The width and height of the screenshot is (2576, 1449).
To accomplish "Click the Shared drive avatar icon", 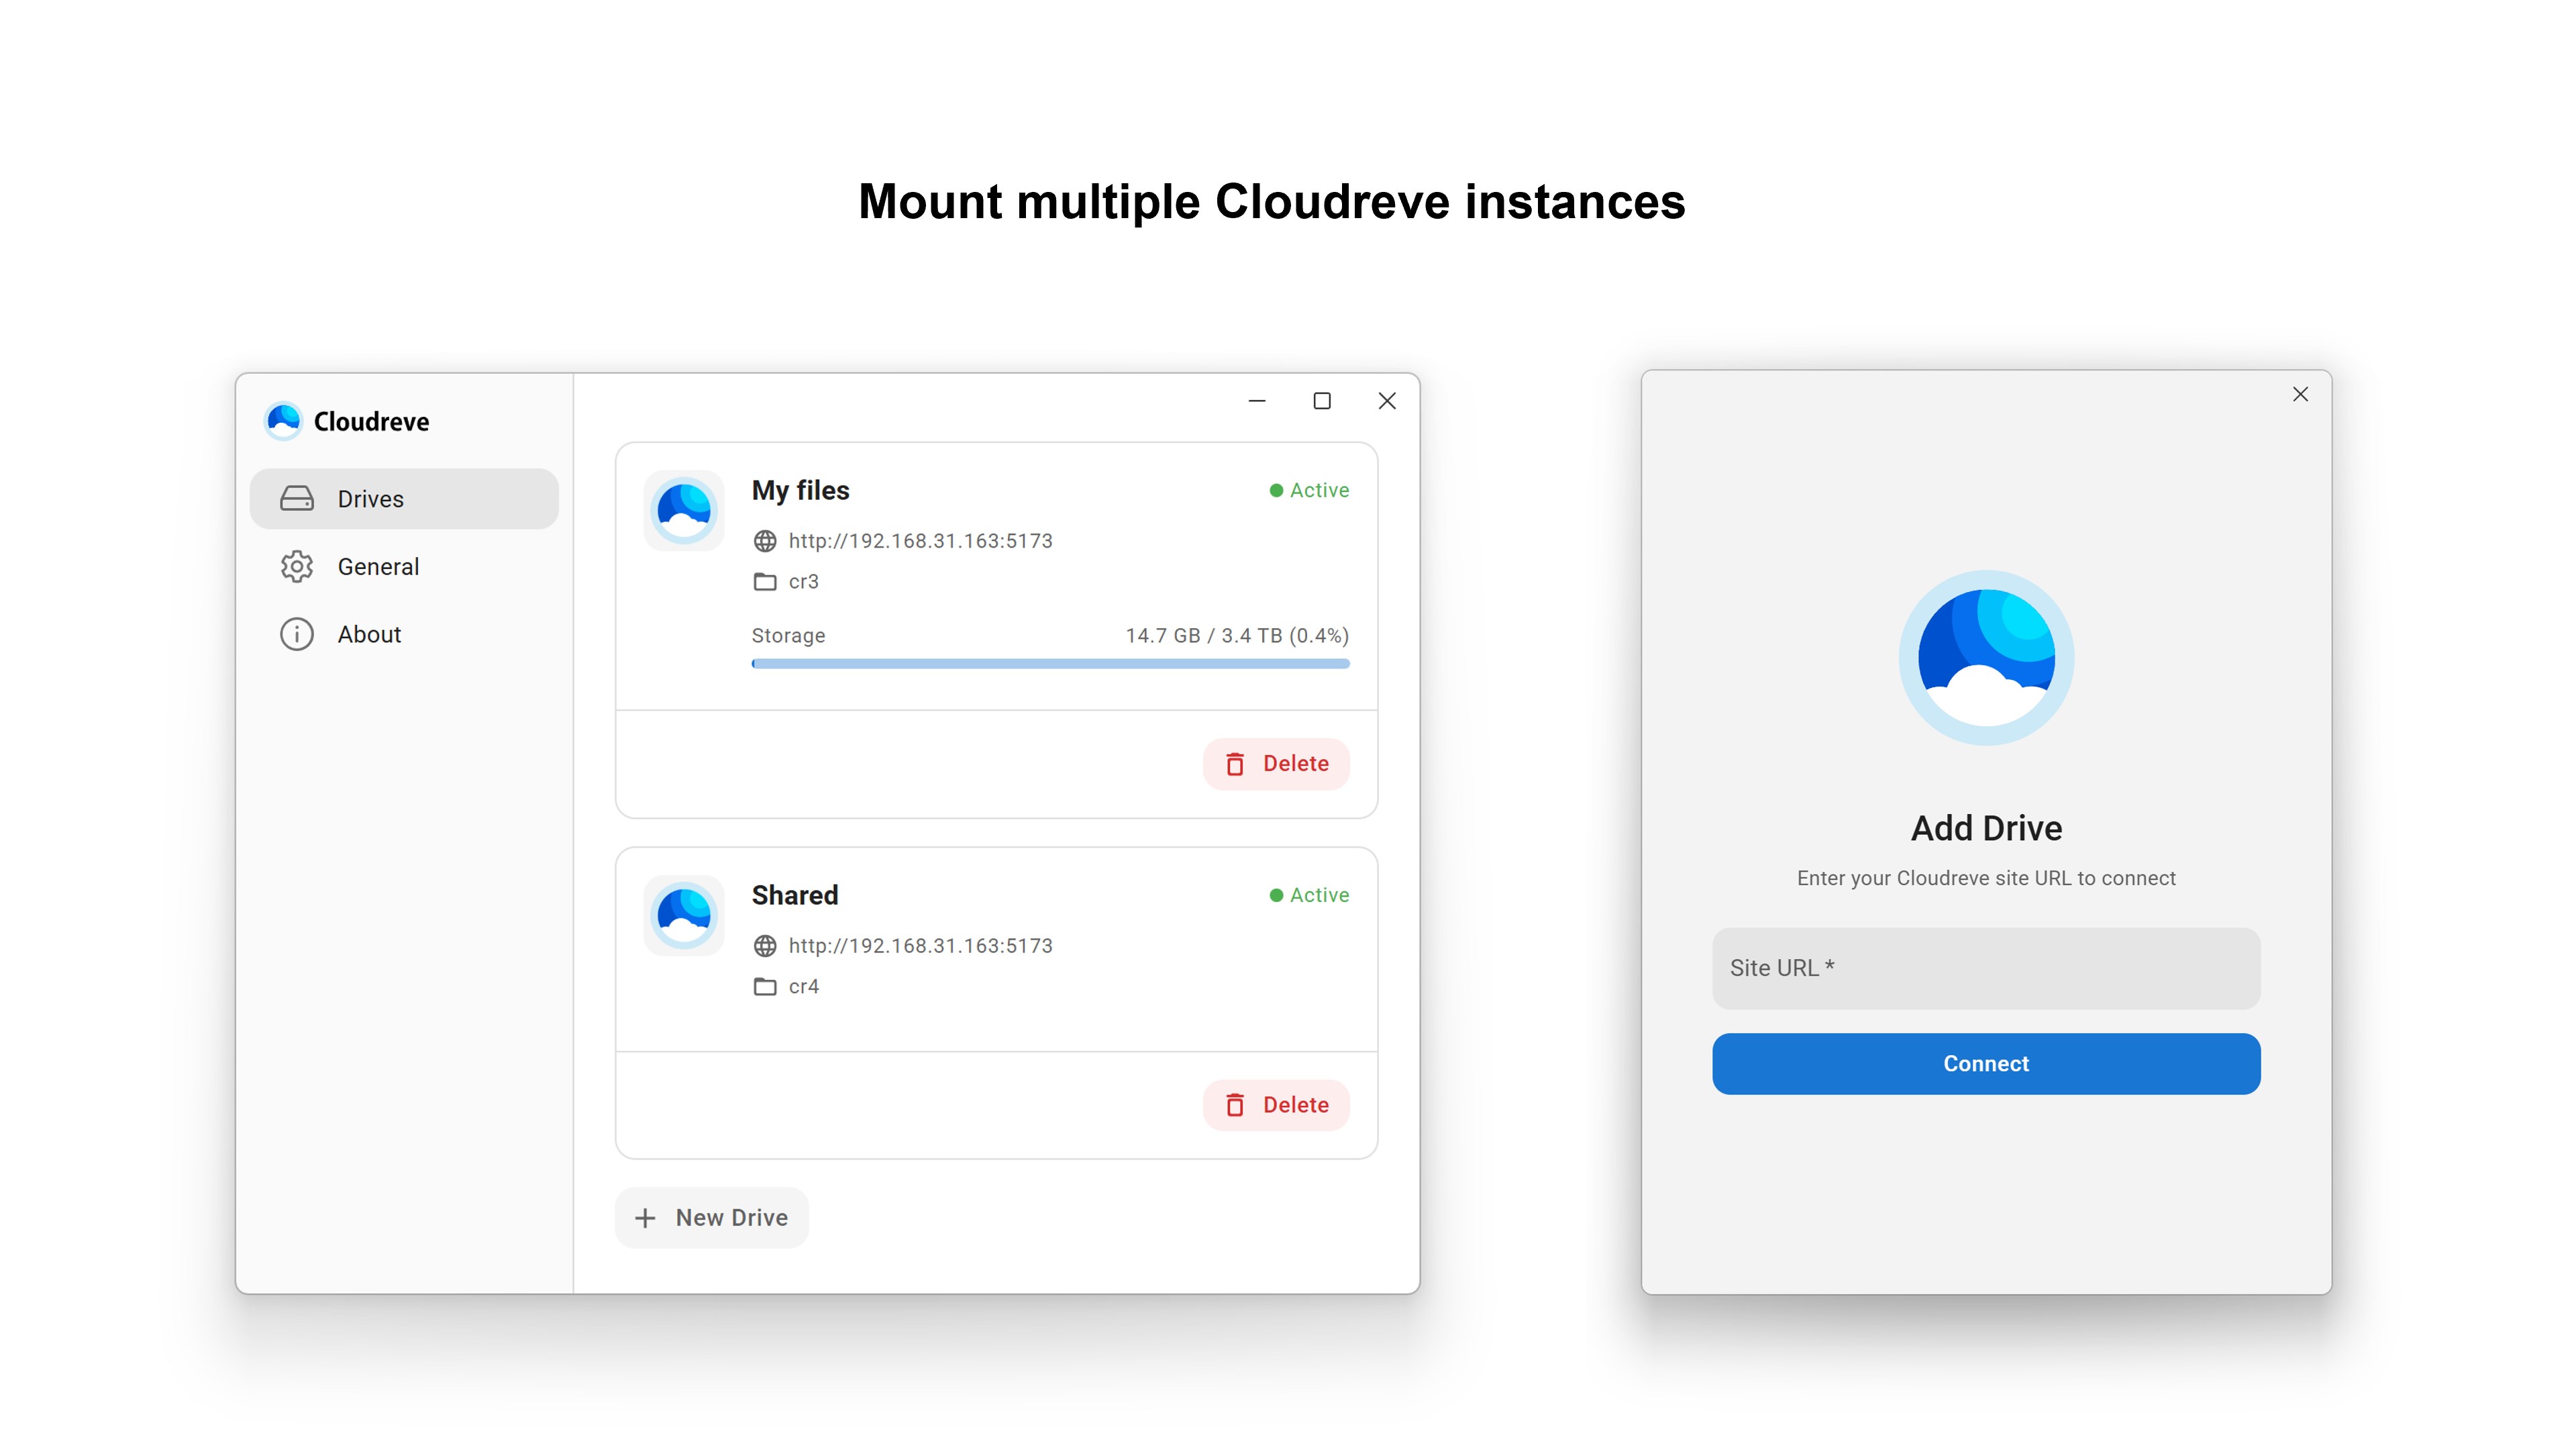I will 684,915.
